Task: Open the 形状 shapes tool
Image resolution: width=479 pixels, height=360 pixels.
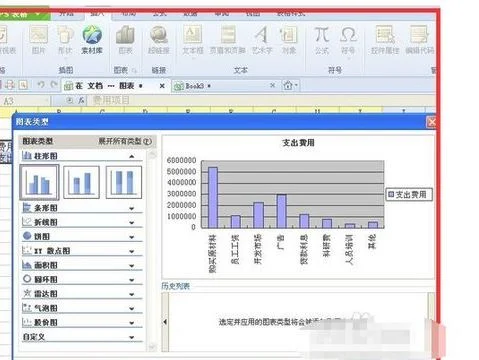Action: (65, 40)
